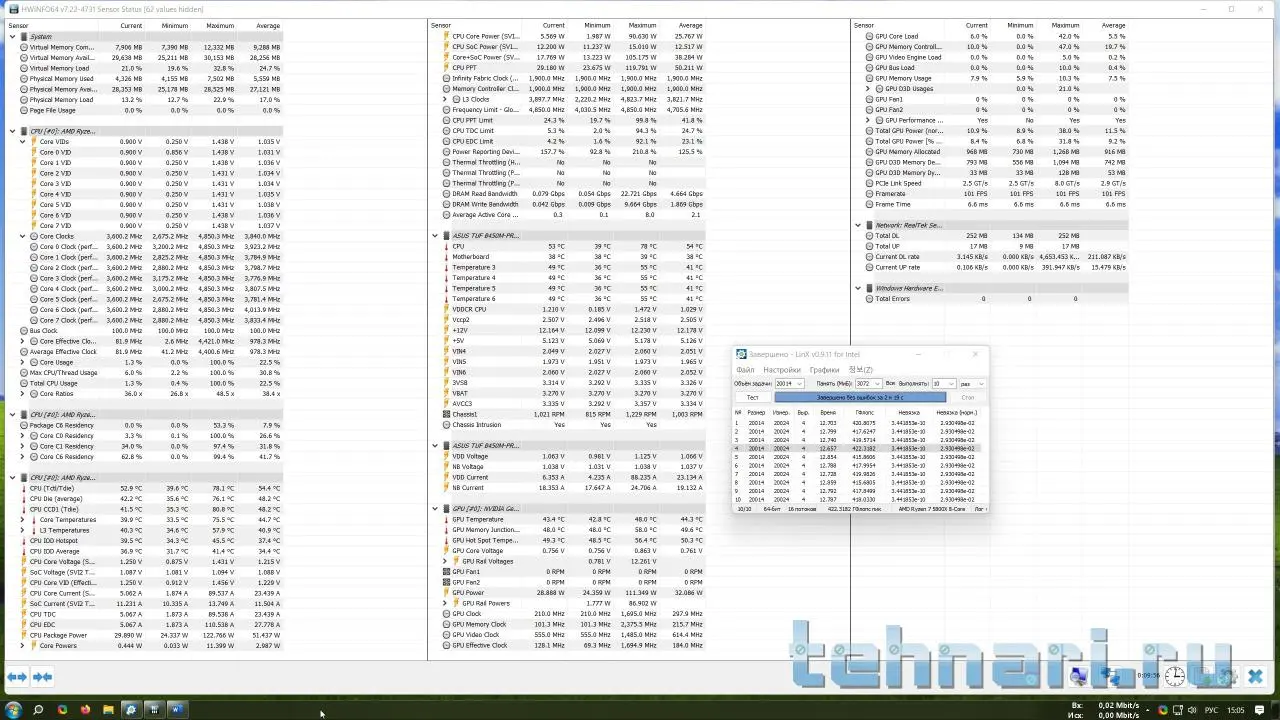Collapse the System sensor group
This screenshot has height=720, width=1280.
point(13,37)
